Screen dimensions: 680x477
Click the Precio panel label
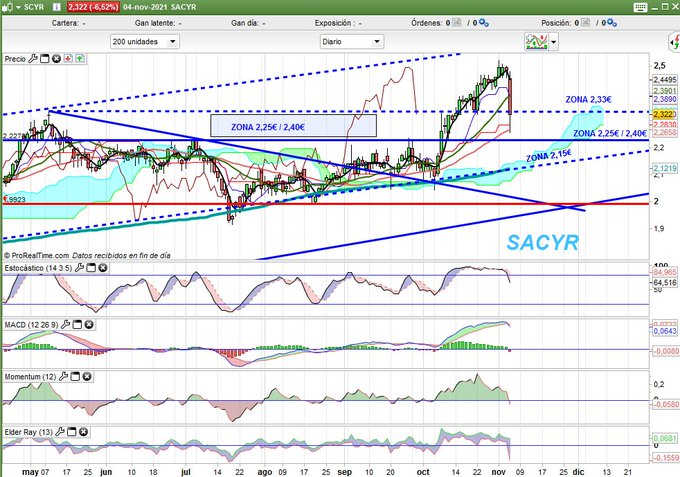click(x=15, y=59)
